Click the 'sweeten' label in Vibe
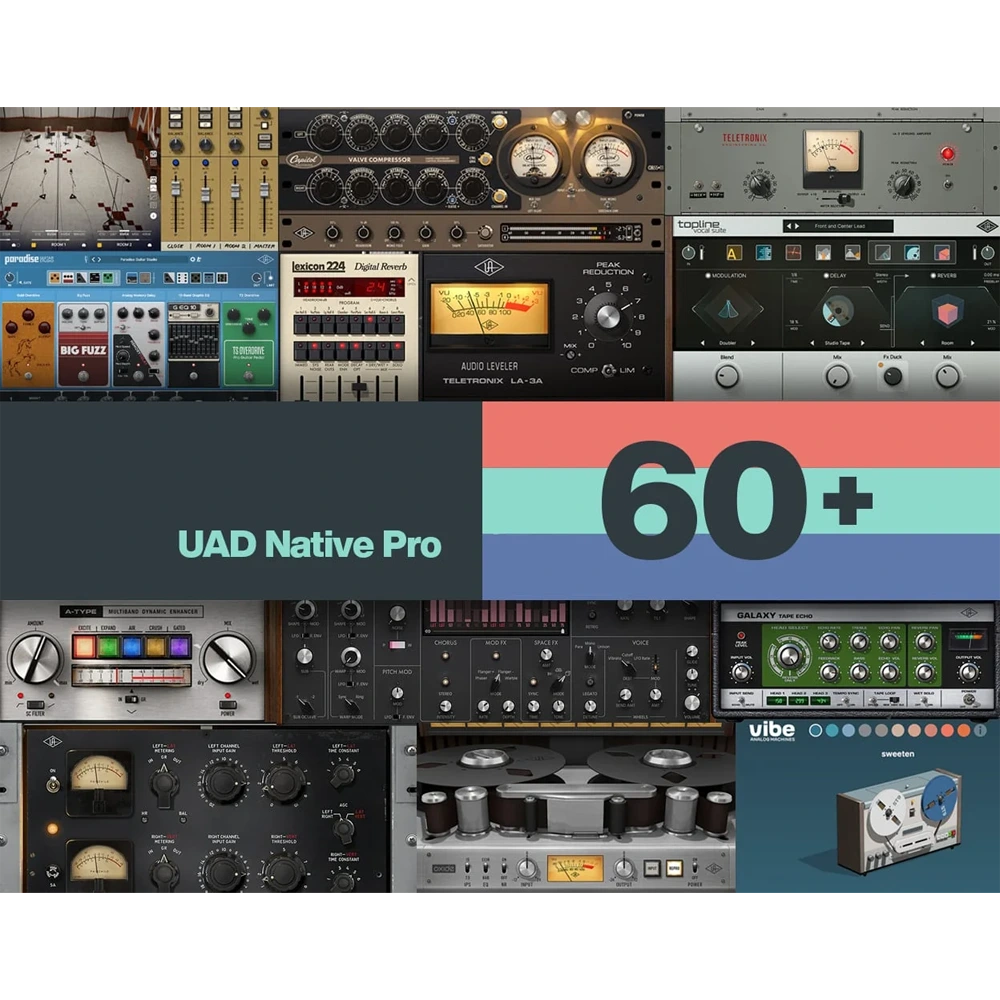Screen dimensions: 1000x1000 [897, 754]
